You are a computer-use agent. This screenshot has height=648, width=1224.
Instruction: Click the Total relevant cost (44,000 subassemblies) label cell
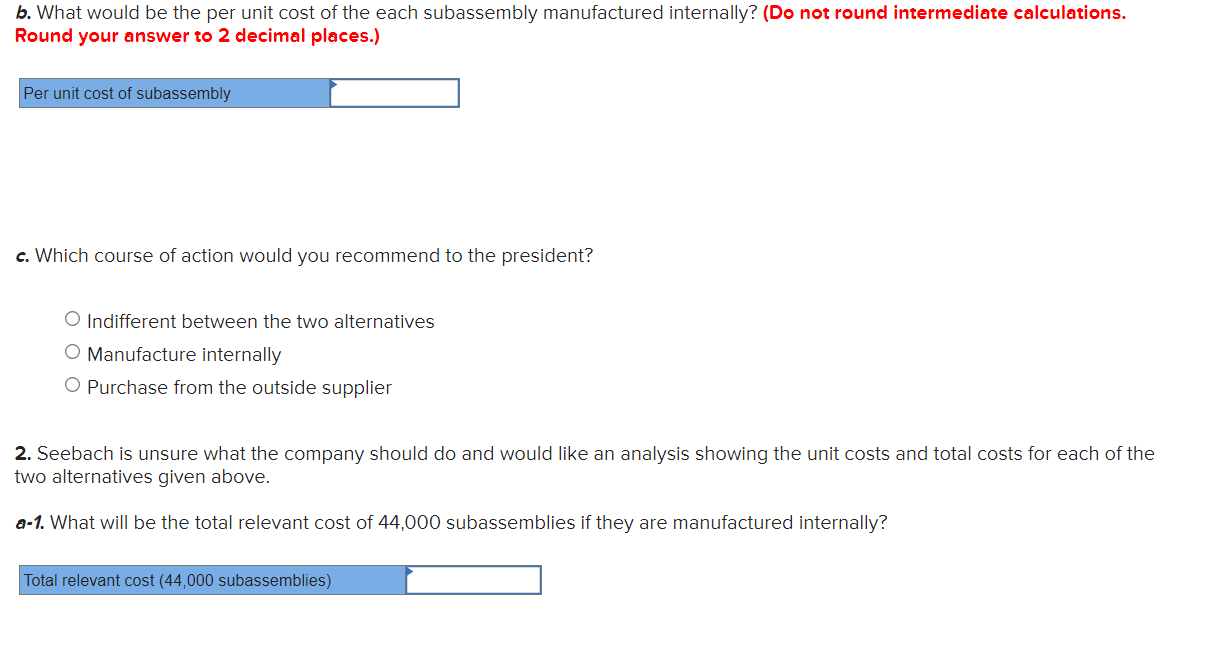click(212, 580)
